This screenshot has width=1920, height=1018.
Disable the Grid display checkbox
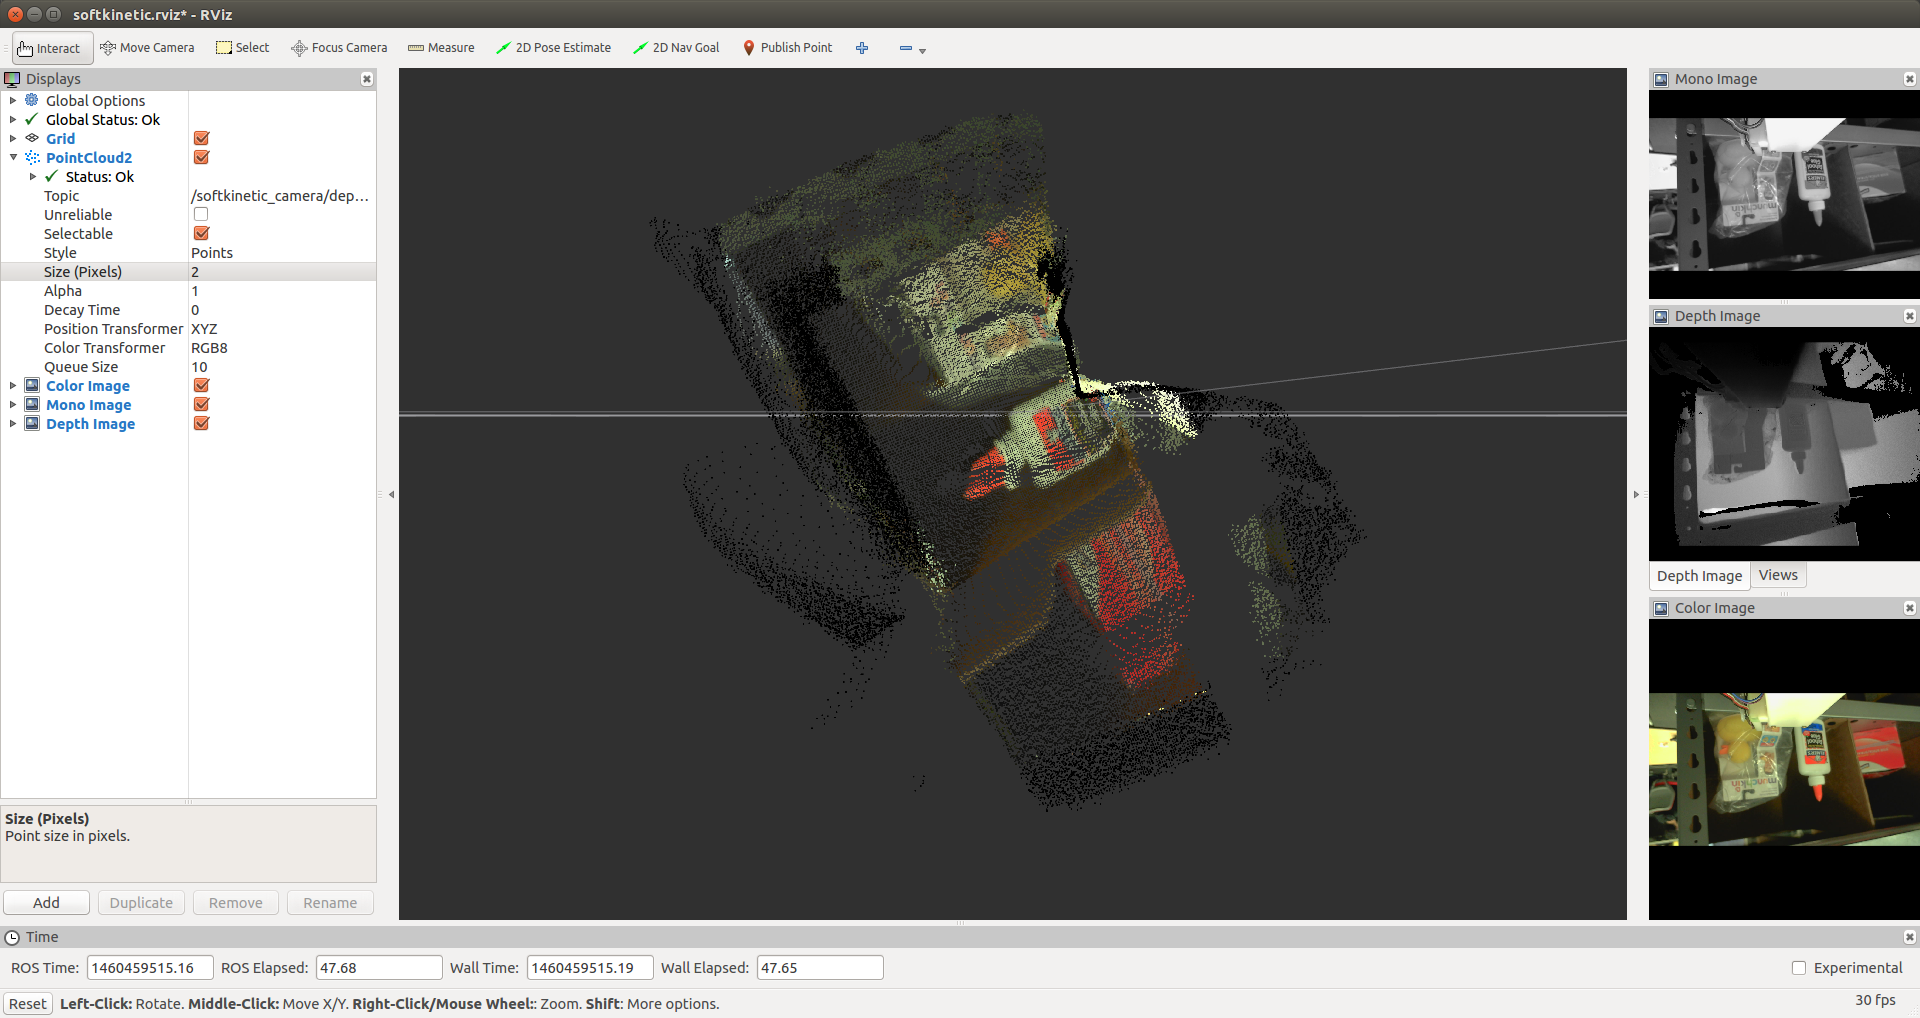click(x=201, y=138)
